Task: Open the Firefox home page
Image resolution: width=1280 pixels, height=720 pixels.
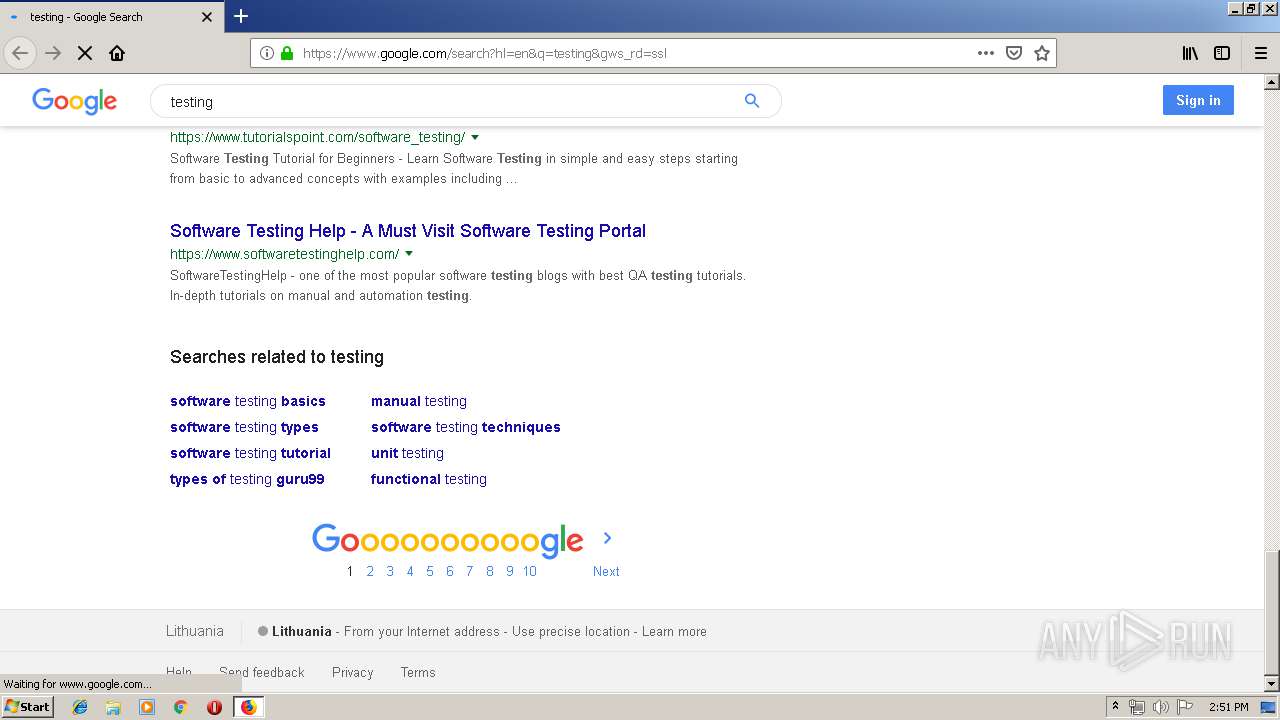Action: click(x=117, y=53)
